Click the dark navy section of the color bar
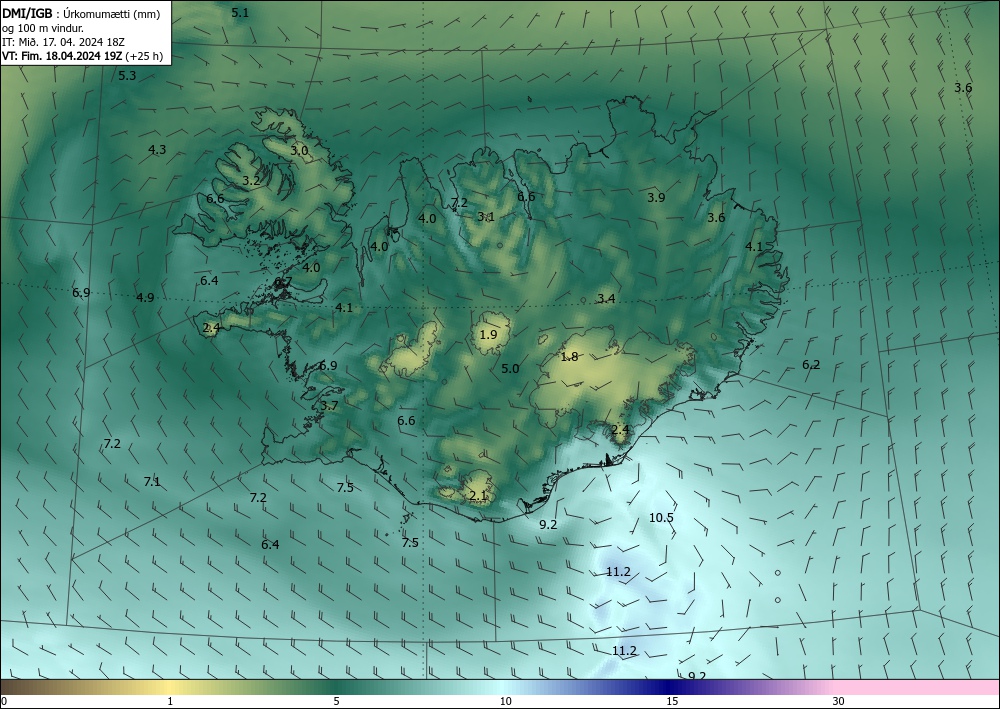 (x=670, y=687)
